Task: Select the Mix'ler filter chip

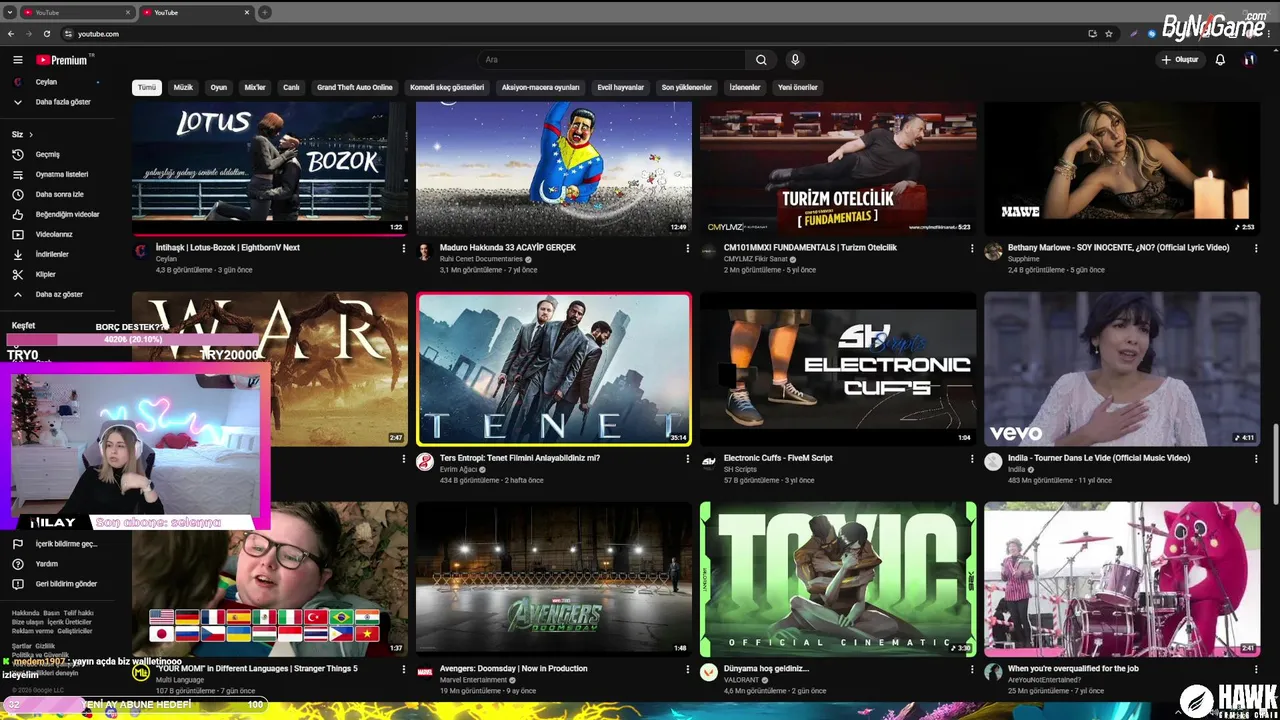Action: pyautogui.click(x=255, y=87)
